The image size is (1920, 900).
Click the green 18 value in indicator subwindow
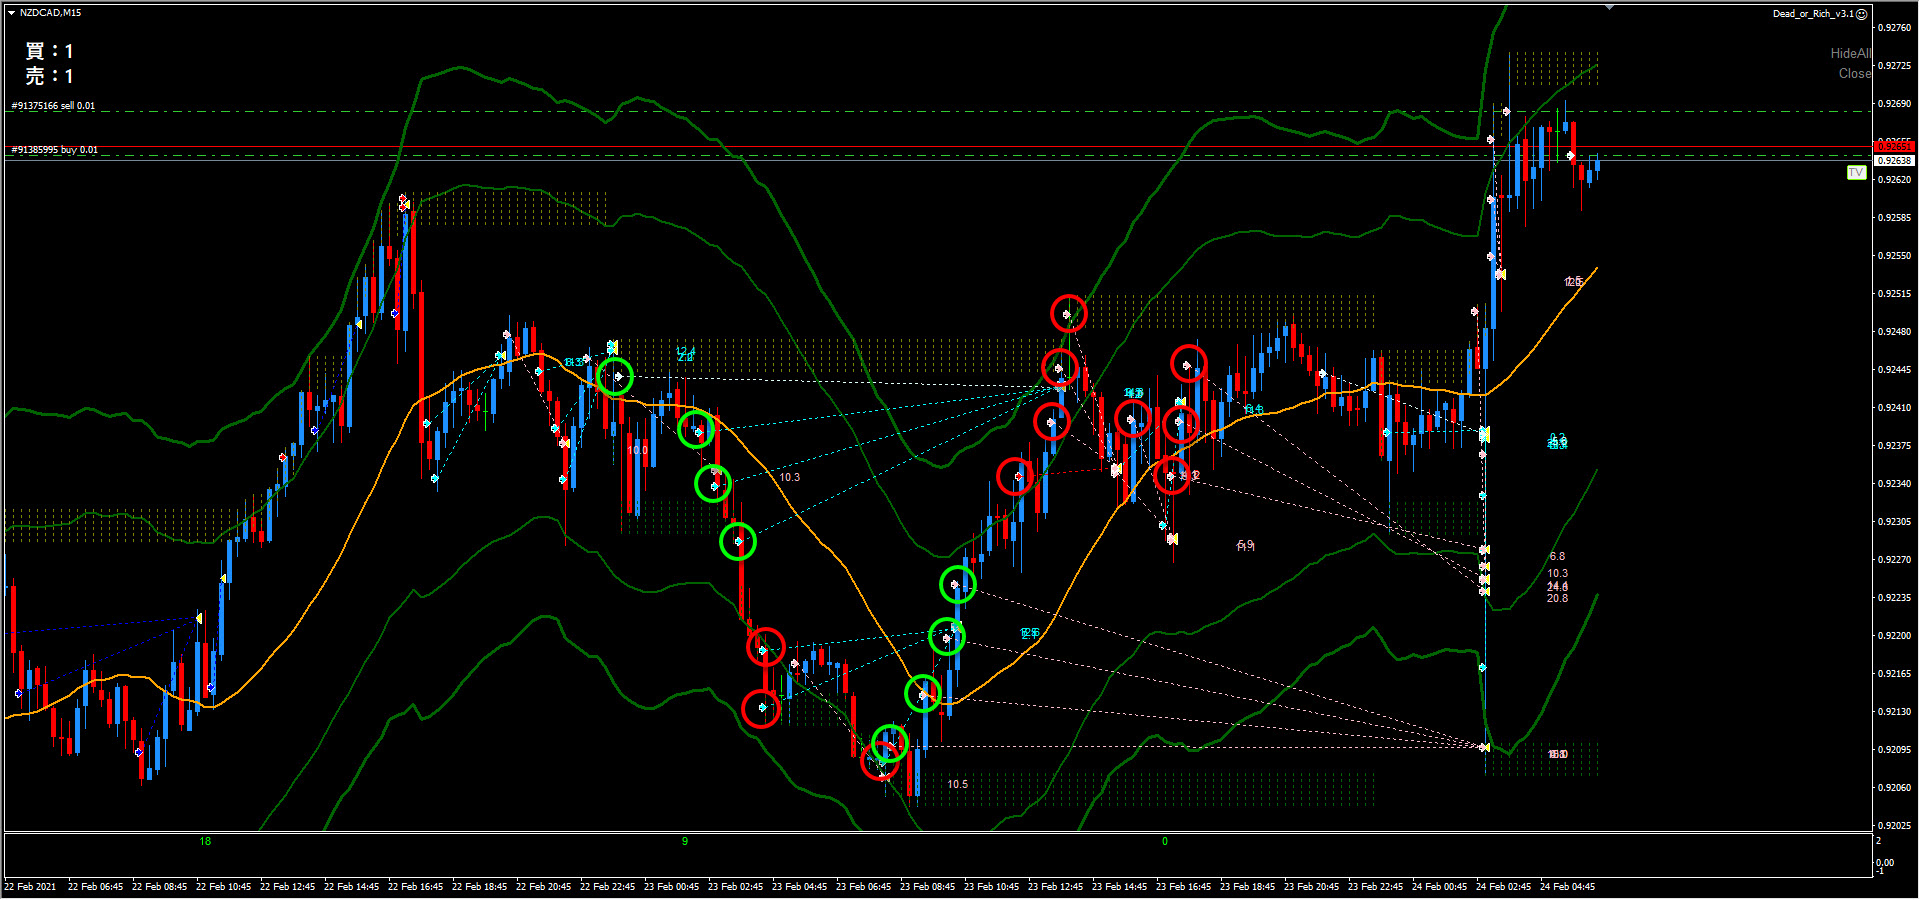tap(205, 842)
